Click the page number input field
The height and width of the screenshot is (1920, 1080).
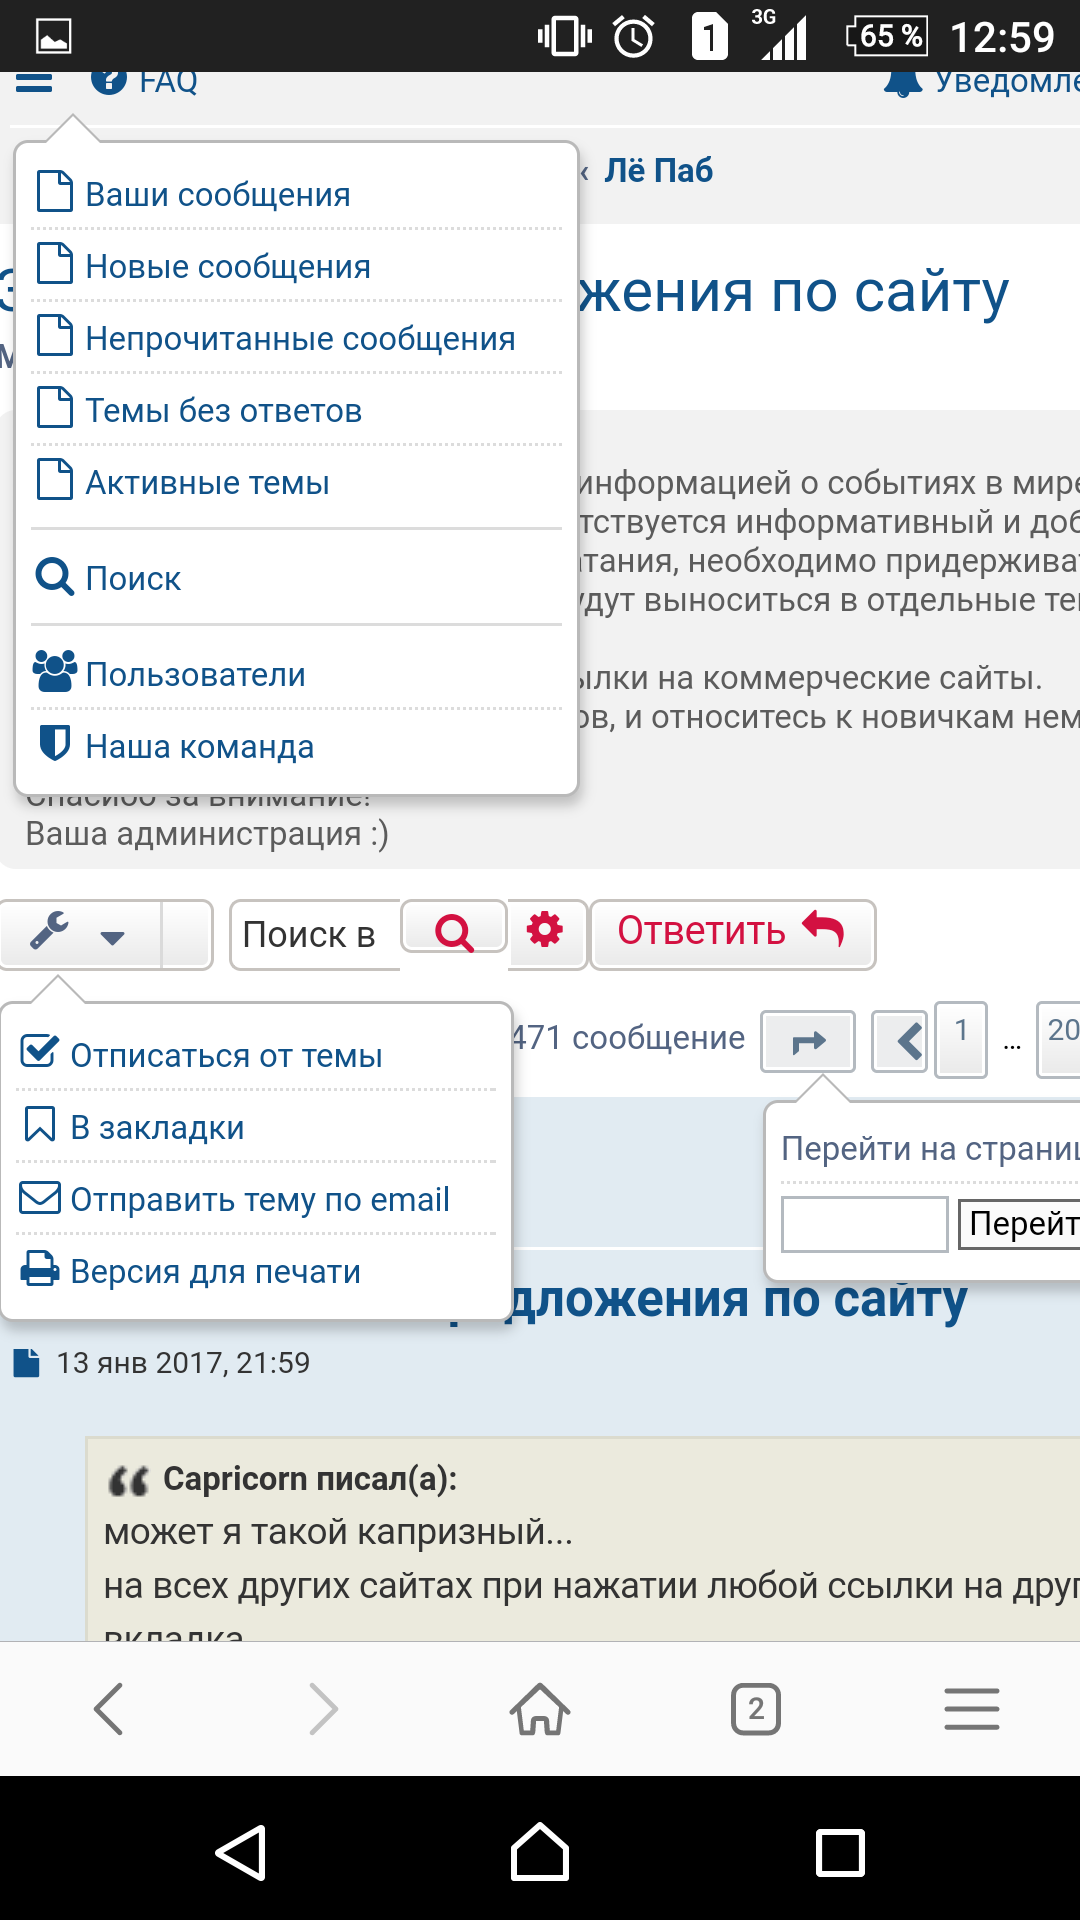coord(864,1224)
